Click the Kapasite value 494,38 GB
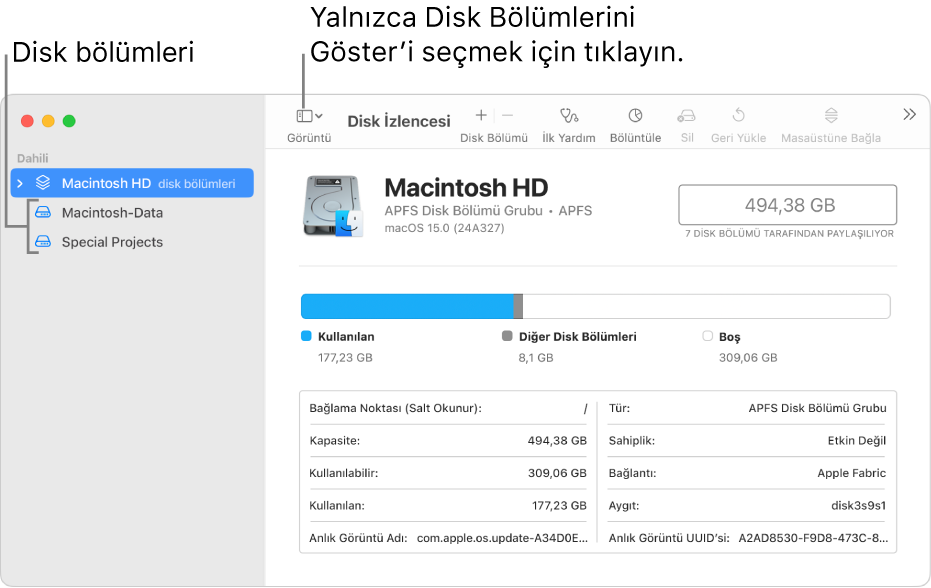 click(557, 441)
